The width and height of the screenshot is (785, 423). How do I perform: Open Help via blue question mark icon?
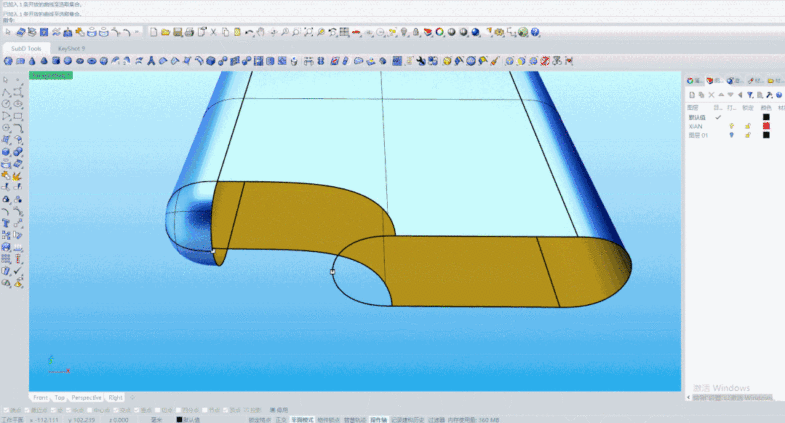(x=535, y=33)
